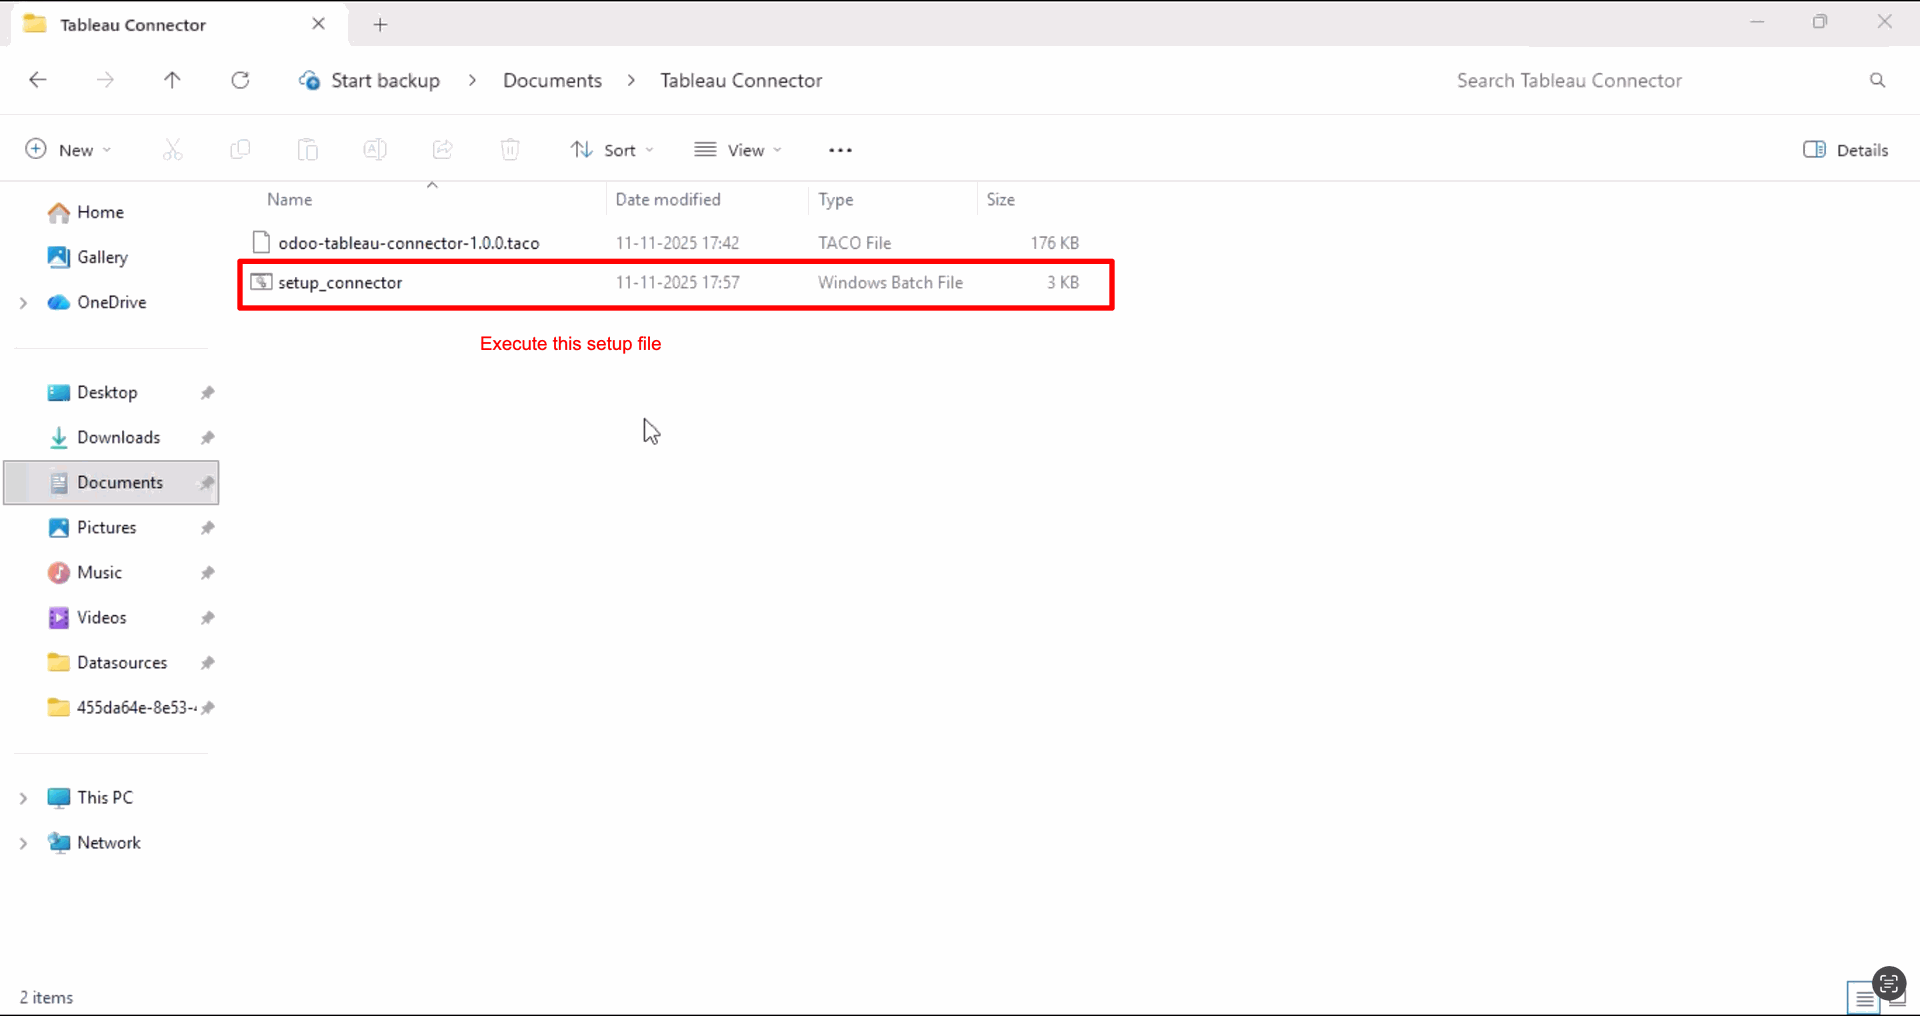
Task: Open Desktop in the sidebar
Action: pyautogui.click(x=107, y=393)
